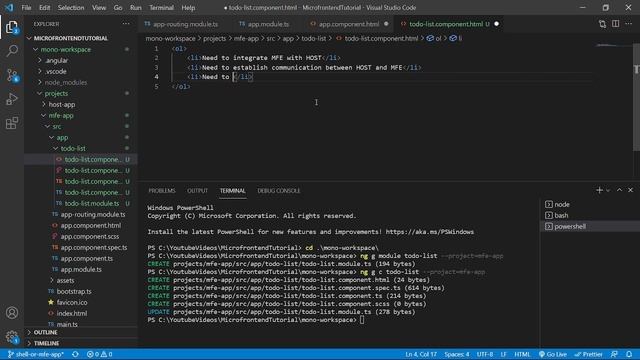Open favicon.ico in explorer
This screenshot has width=640, height=360.
[72, 302]
